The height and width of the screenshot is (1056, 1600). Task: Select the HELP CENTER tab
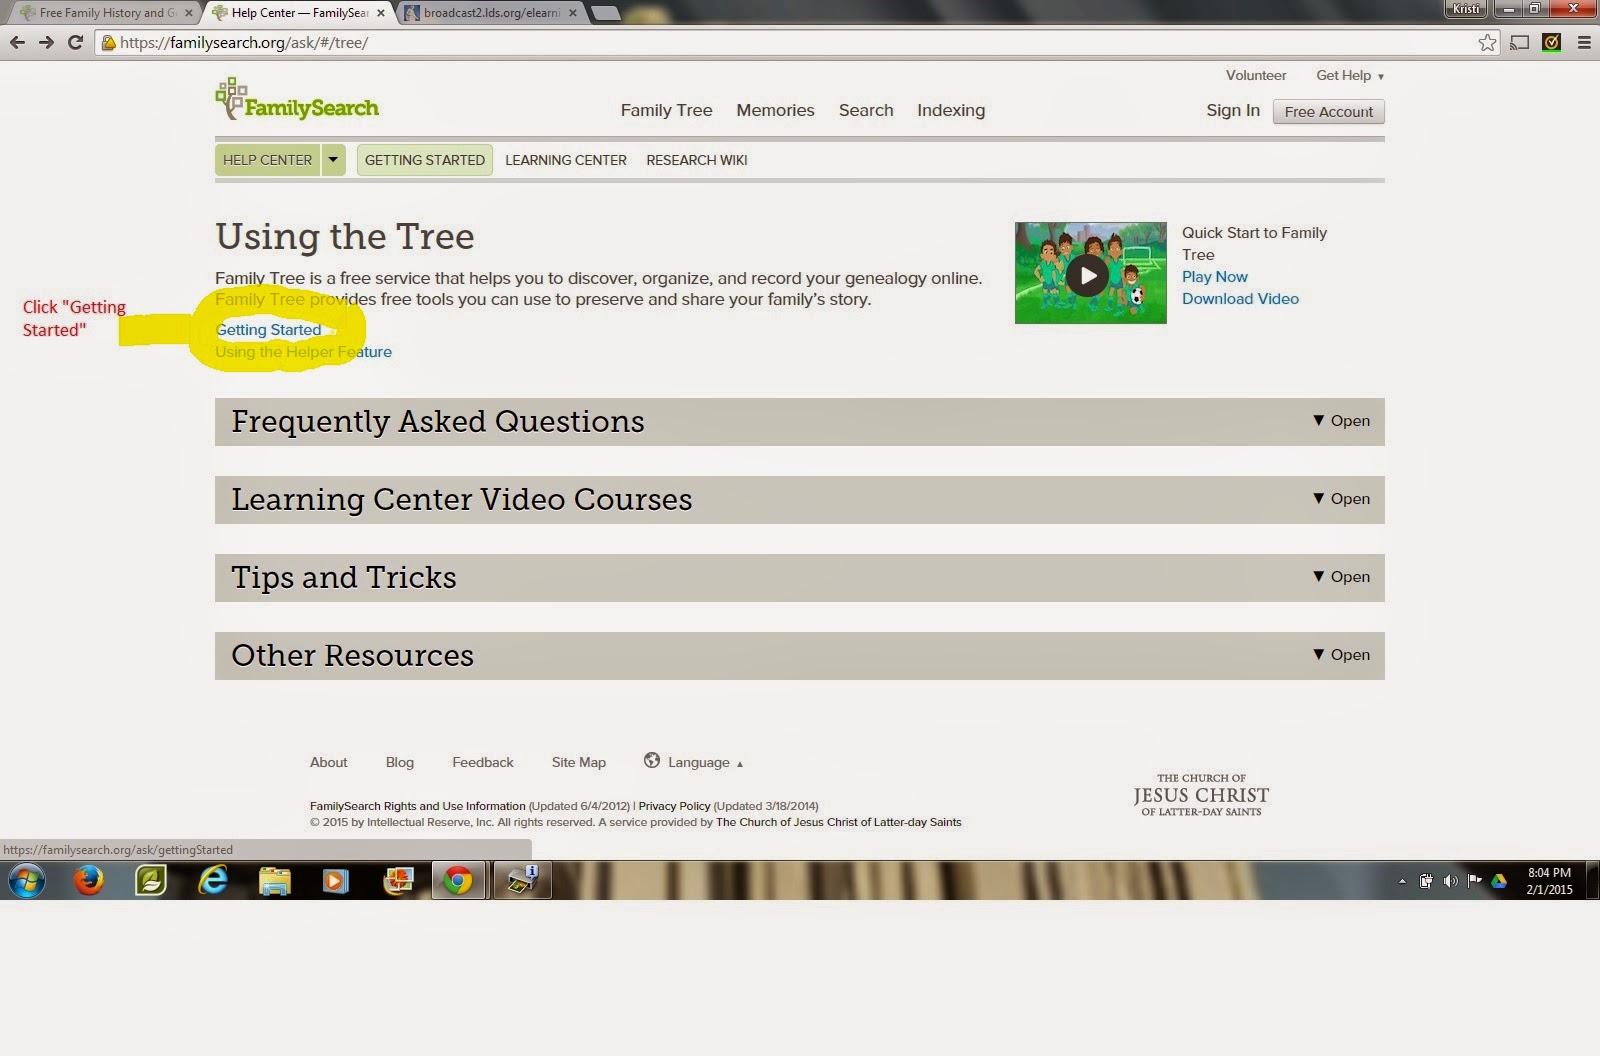click(x=267, y=160)
